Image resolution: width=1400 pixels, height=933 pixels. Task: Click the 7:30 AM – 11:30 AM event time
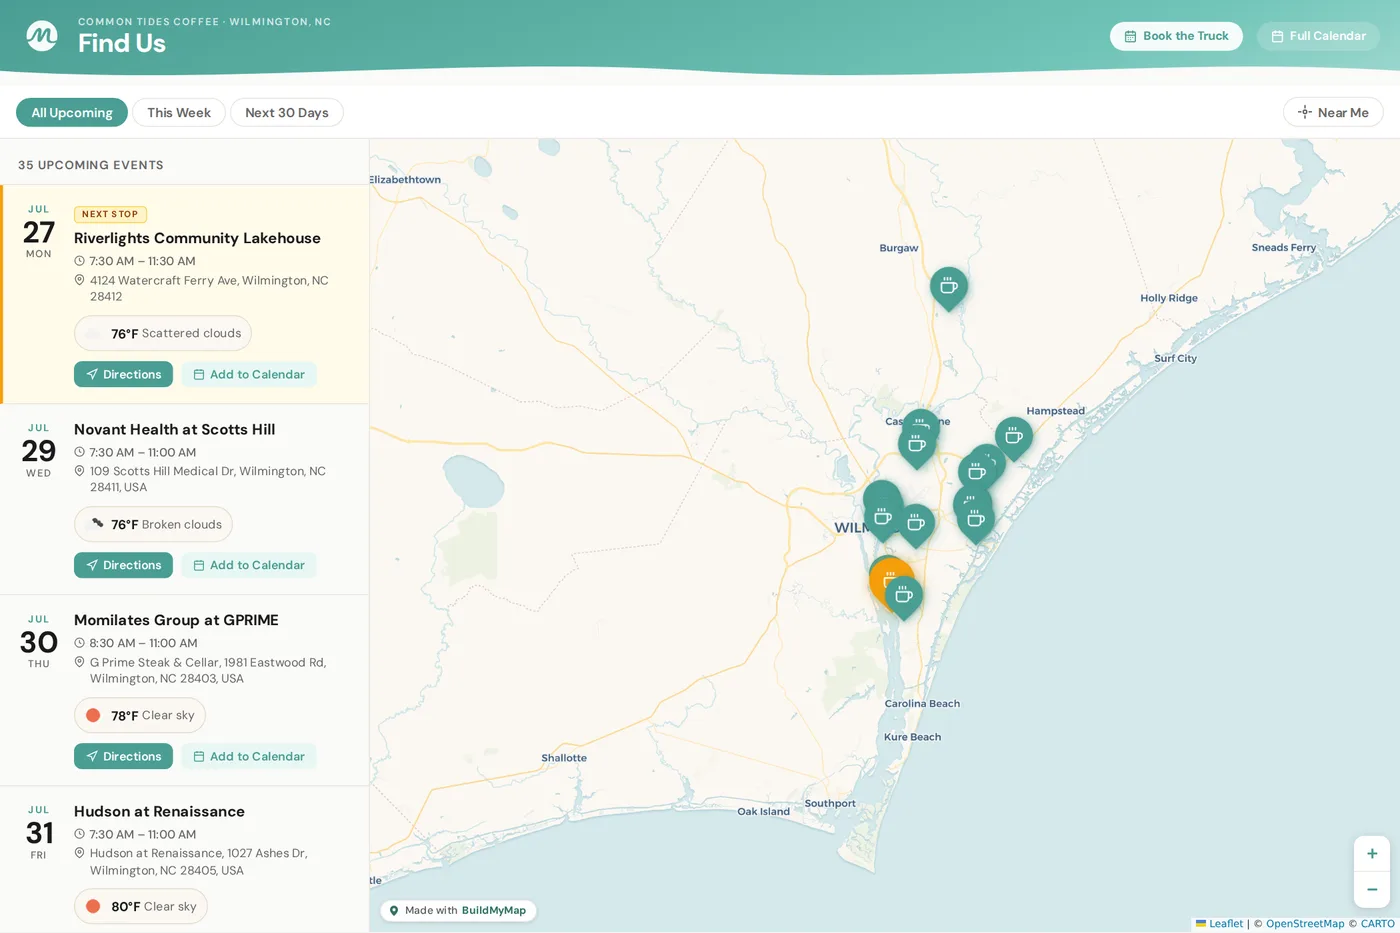pyautogui.click(x=142, y=261)
